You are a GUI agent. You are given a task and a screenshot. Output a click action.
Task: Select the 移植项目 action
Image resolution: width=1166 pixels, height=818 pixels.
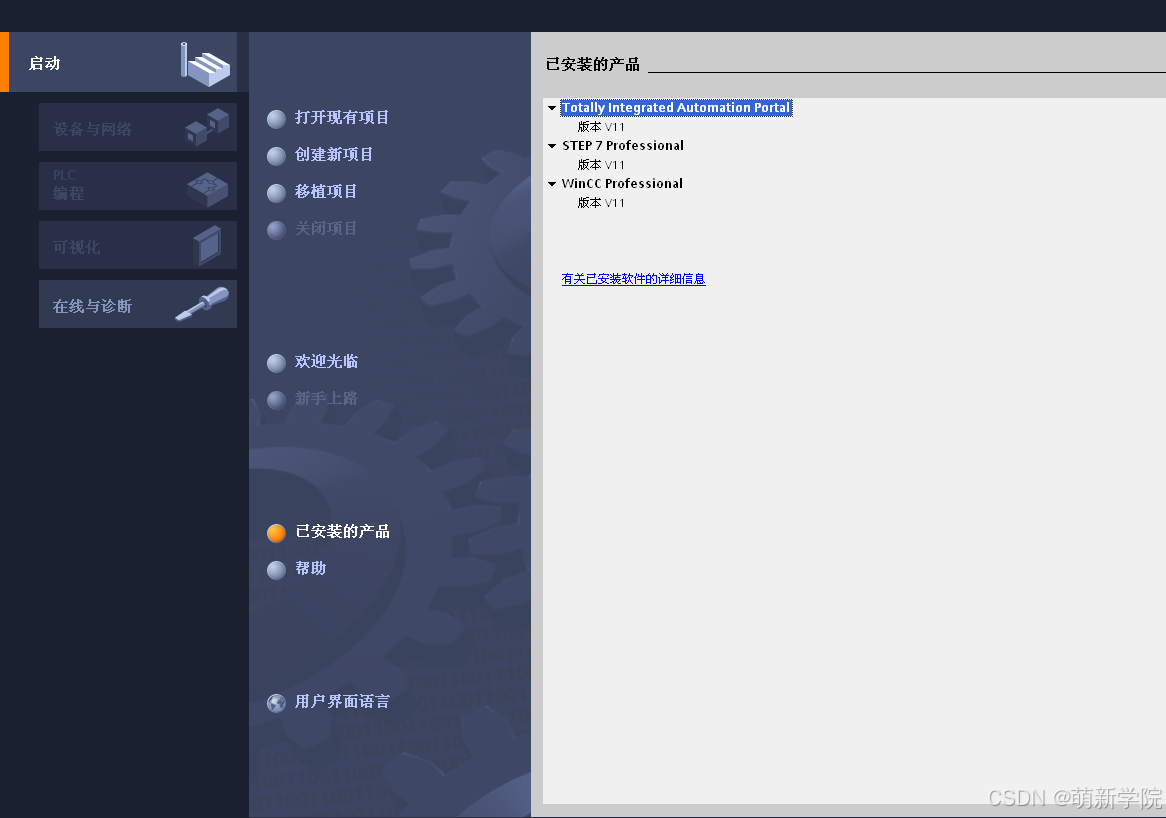click(326, 192)
